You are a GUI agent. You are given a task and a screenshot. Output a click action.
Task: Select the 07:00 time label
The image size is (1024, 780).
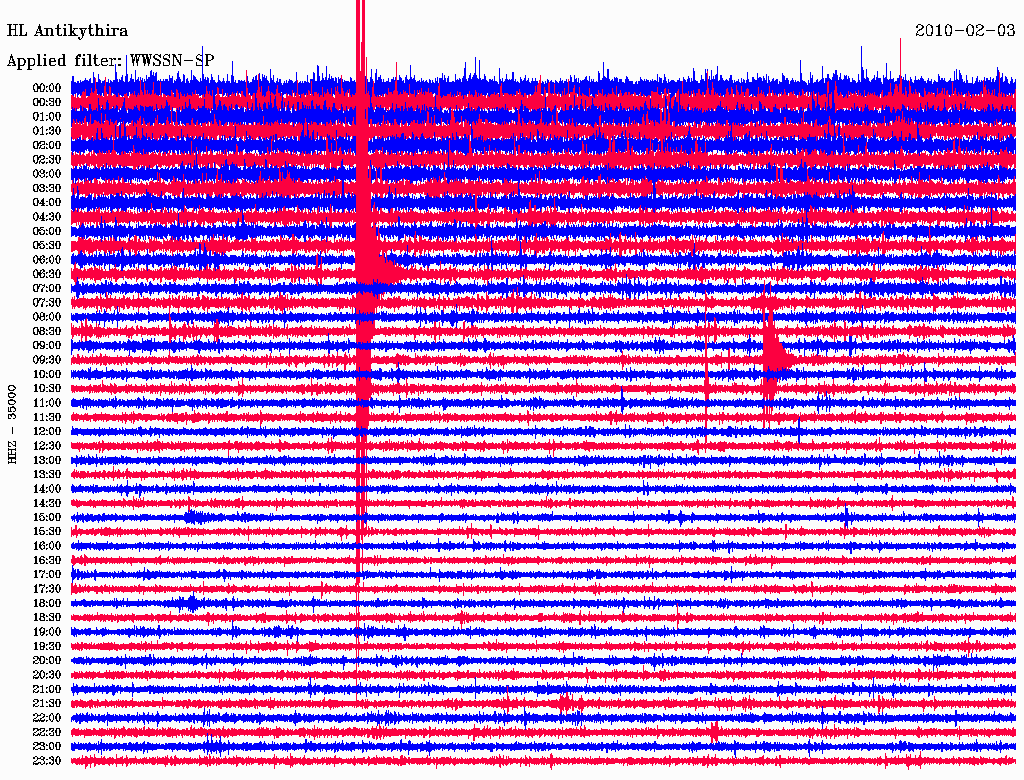[47, 289]
